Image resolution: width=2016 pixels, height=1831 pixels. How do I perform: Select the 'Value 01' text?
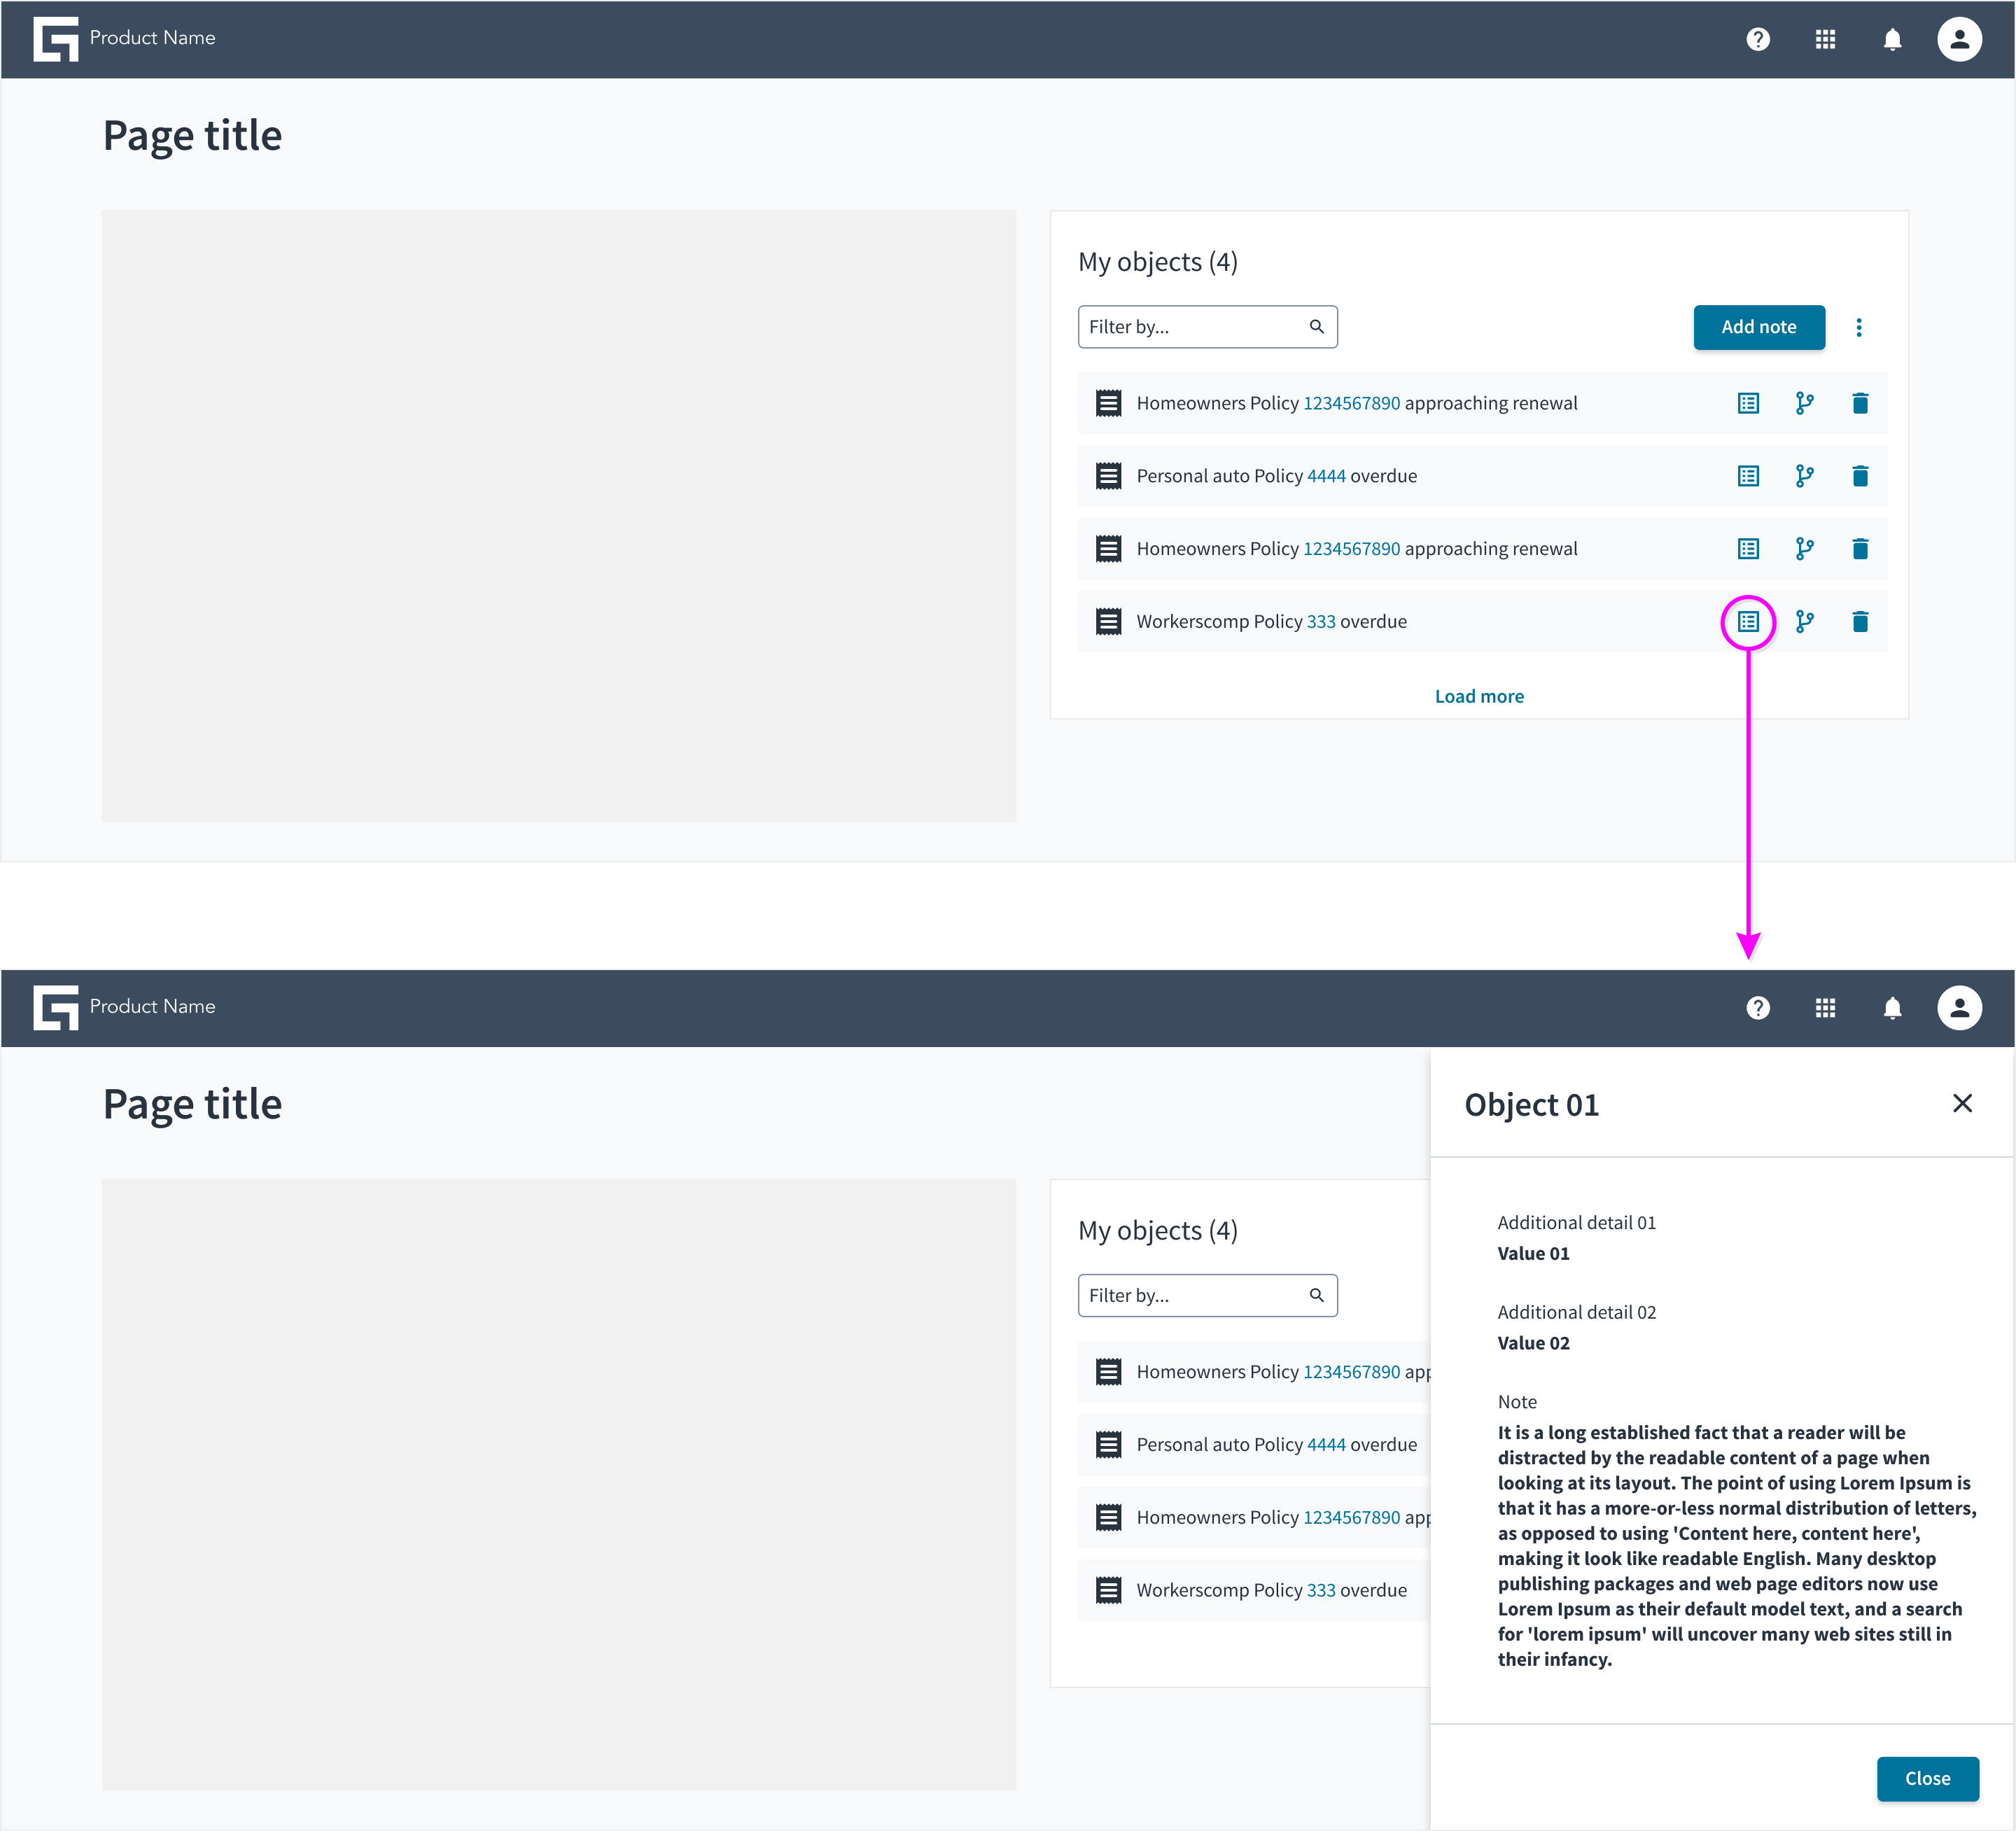[1533, 1254]
